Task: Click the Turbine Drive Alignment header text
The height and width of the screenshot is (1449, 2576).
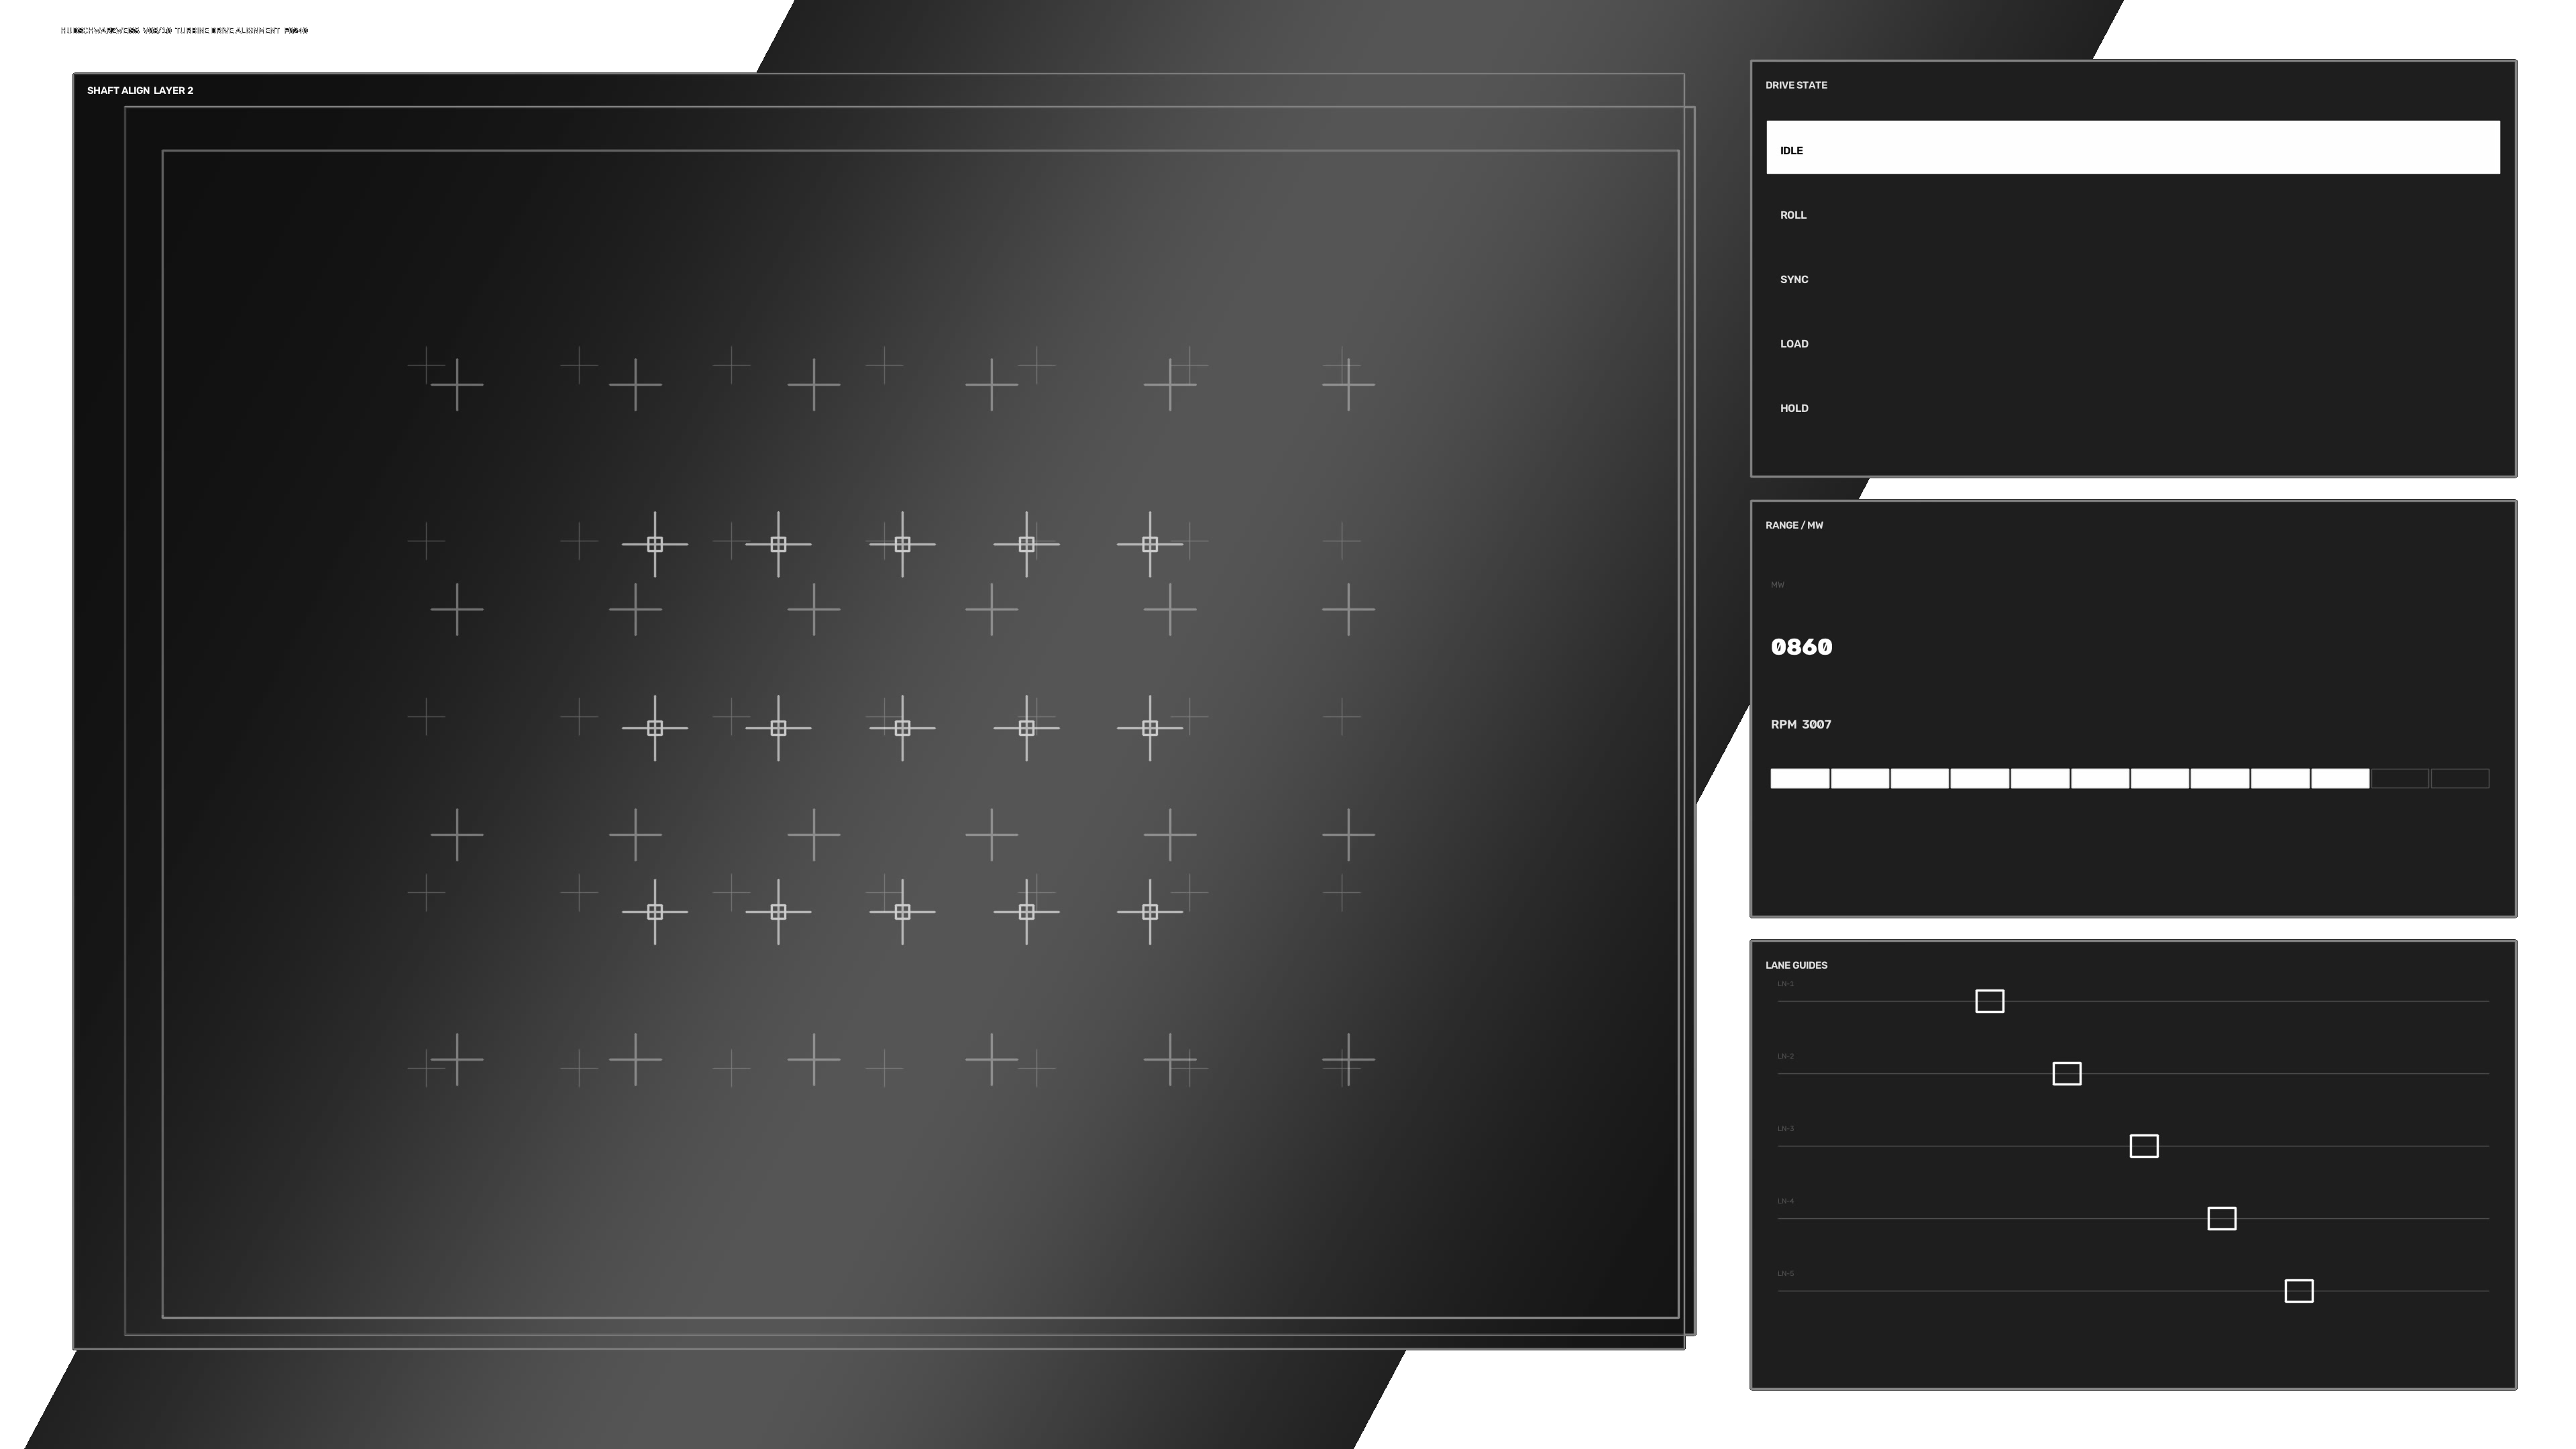Action: coord(228,30)
